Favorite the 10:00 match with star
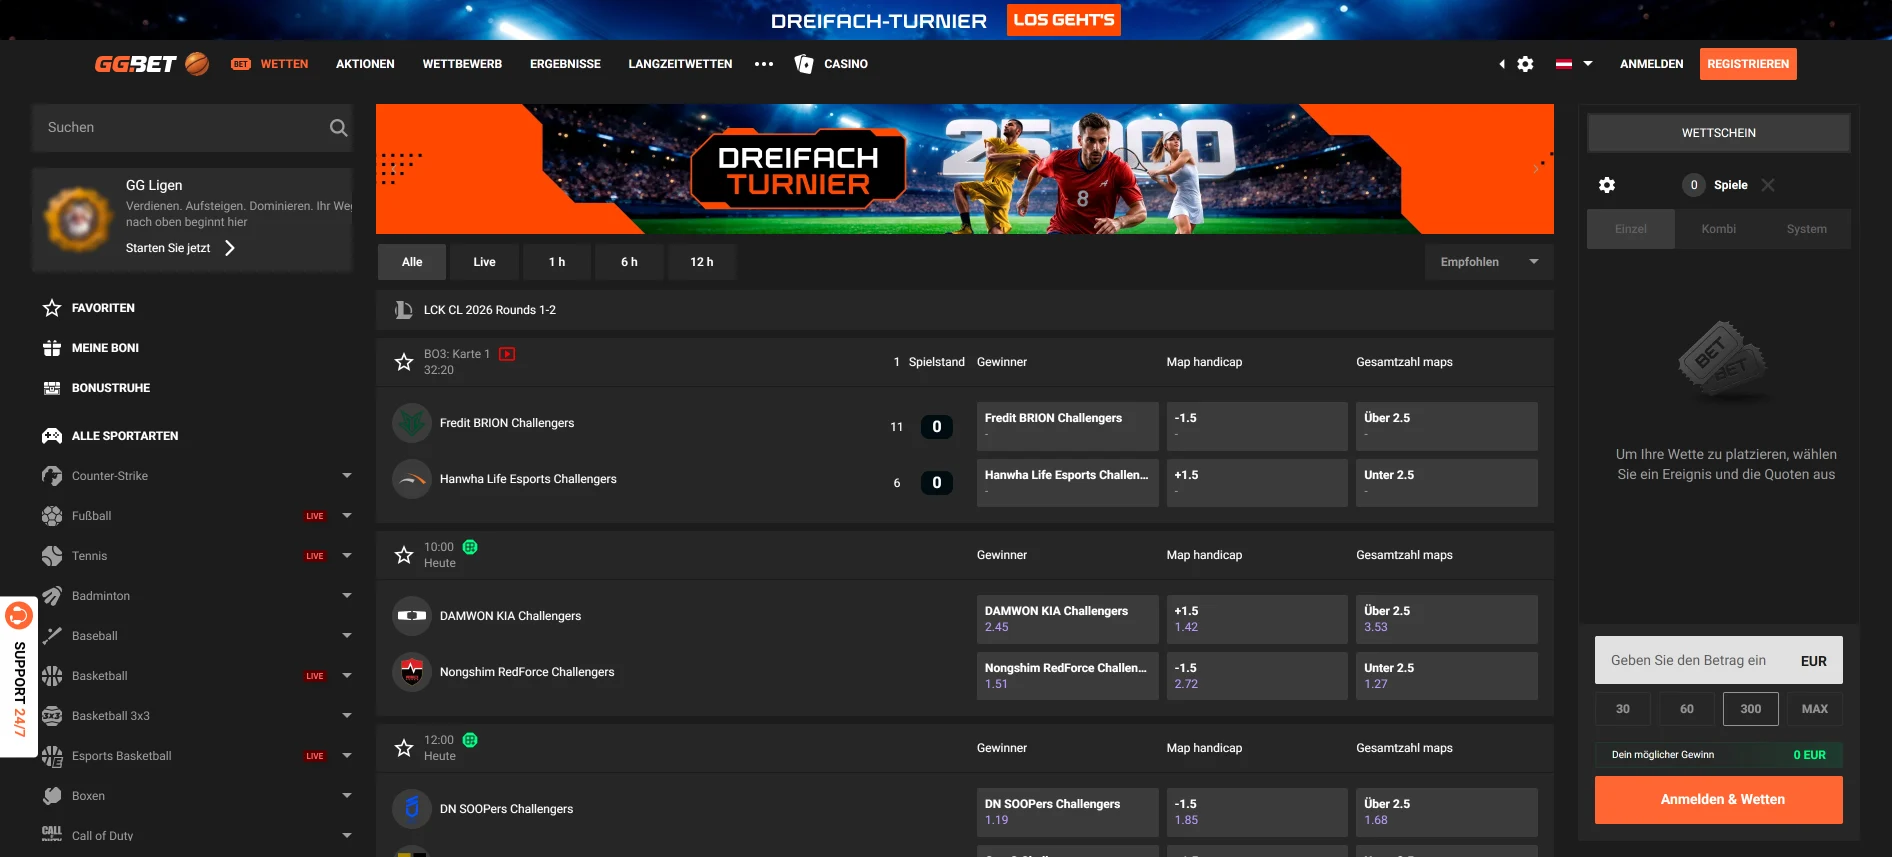The image size is (1892, 857). [404, 555]
